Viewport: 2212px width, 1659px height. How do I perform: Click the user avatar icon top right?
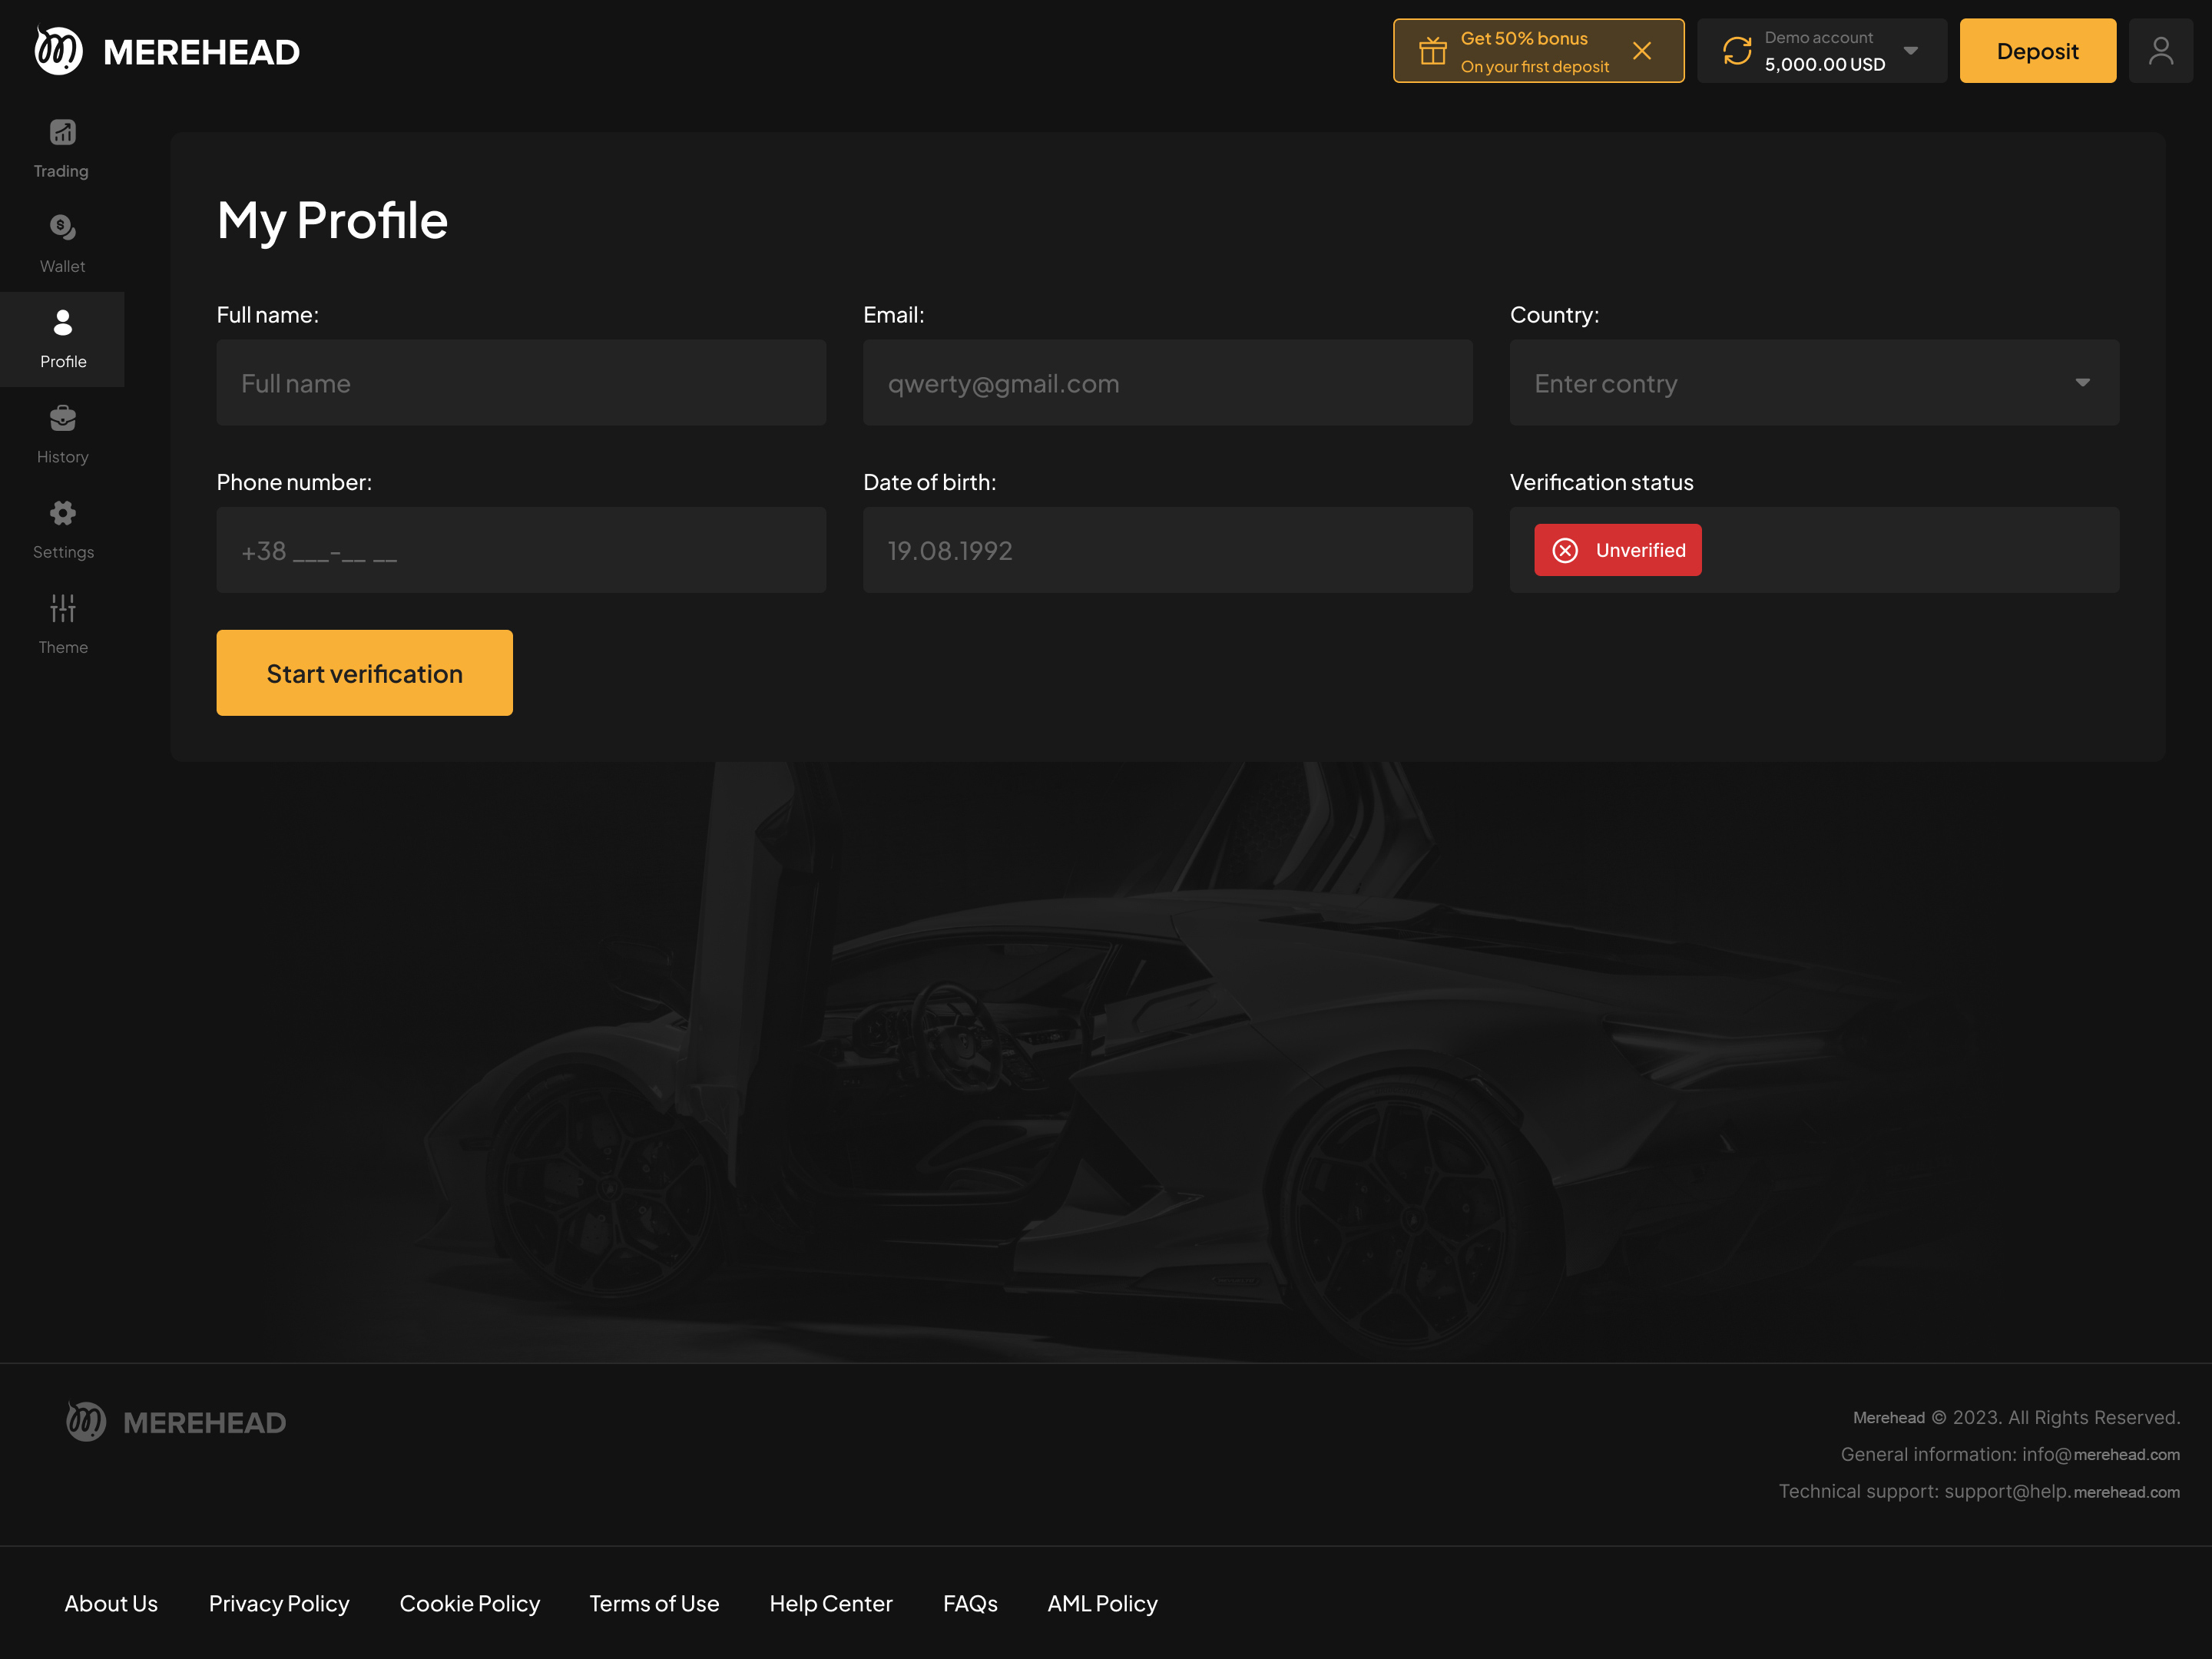click(2160, 51)
